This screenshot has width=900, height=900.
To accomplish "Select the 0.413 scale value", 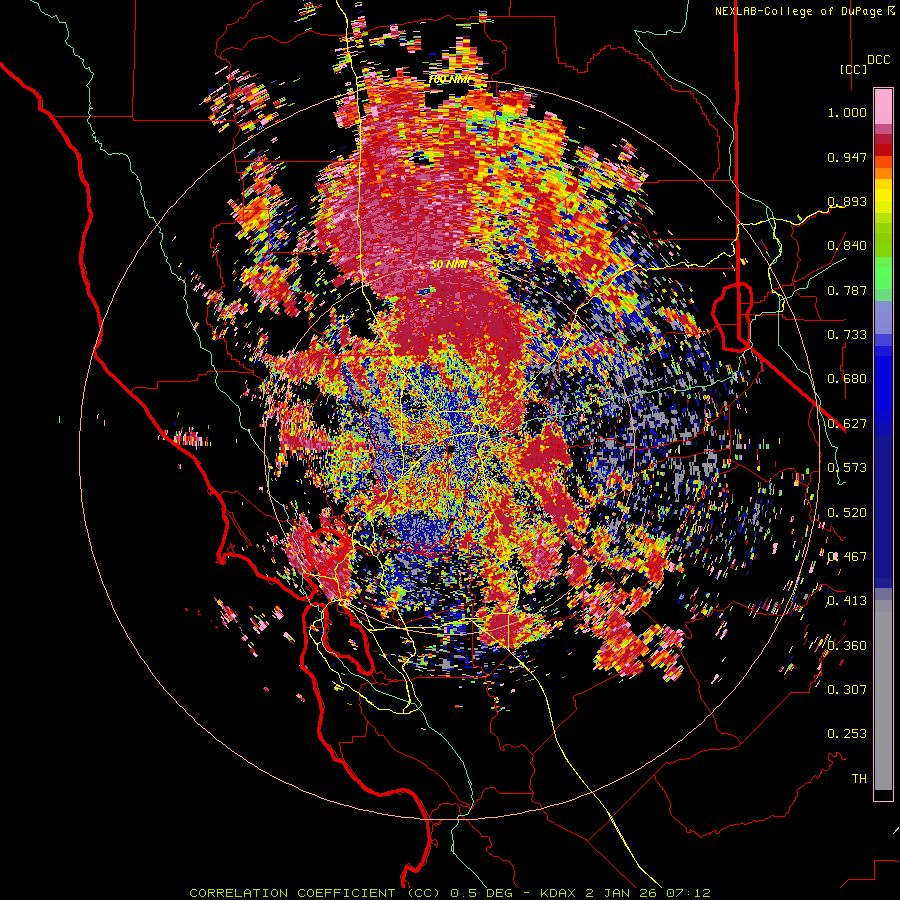I will 847,601.
